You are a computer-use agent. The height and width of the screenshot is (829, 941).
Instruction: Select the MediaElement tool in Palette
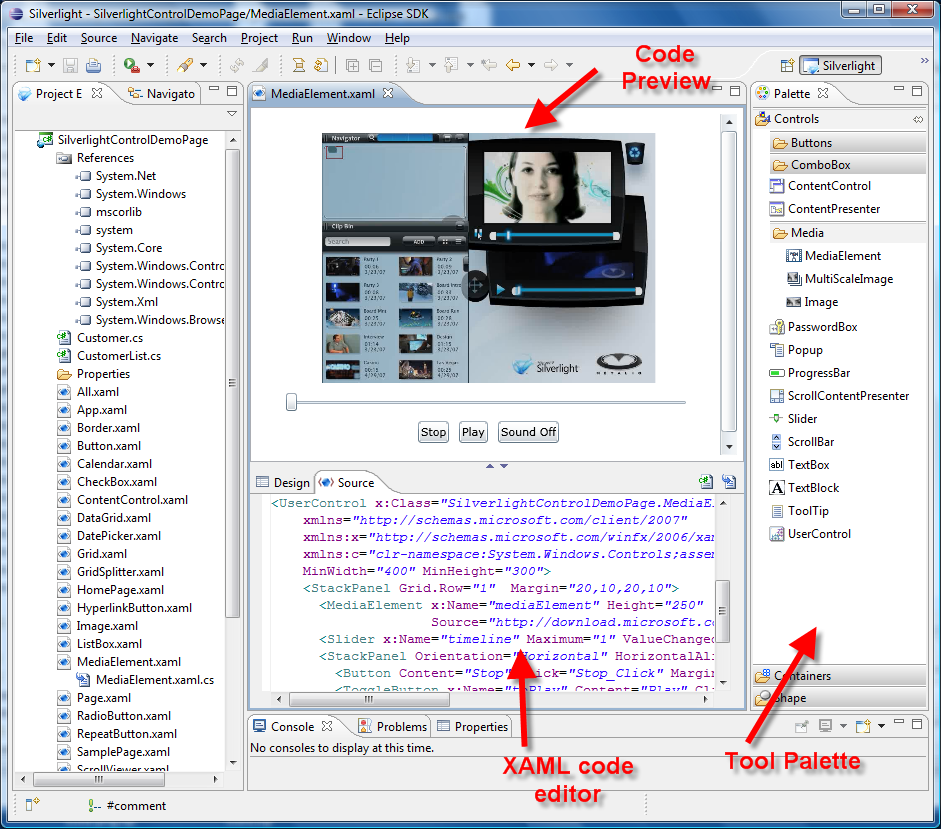pyautogui.click(x=842, y=256)
